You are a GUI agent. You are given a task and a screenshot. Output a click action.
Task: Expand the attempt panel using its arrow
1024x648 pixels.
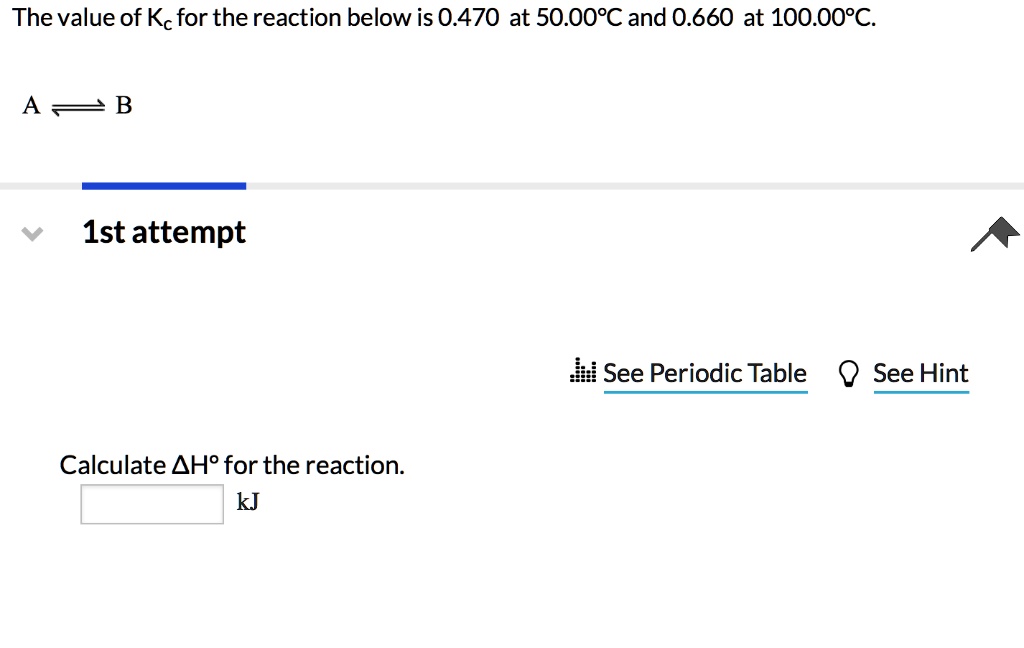(x=31, y=232)
